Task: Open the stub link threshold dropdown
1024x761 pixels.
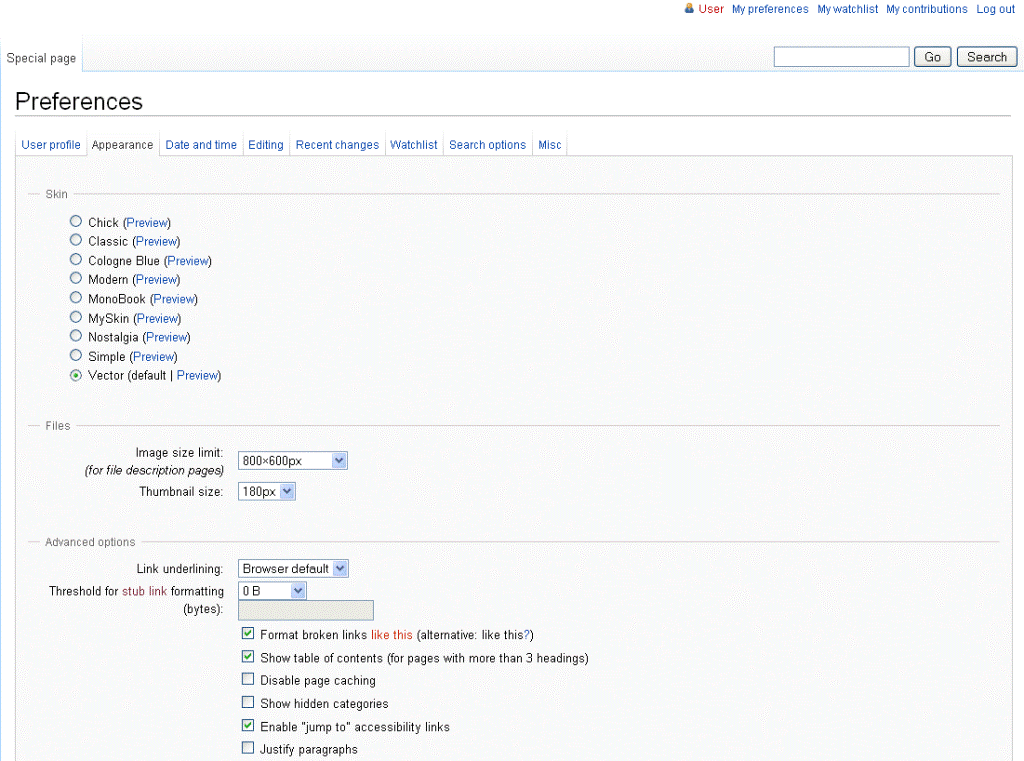Action: point(272,591)
